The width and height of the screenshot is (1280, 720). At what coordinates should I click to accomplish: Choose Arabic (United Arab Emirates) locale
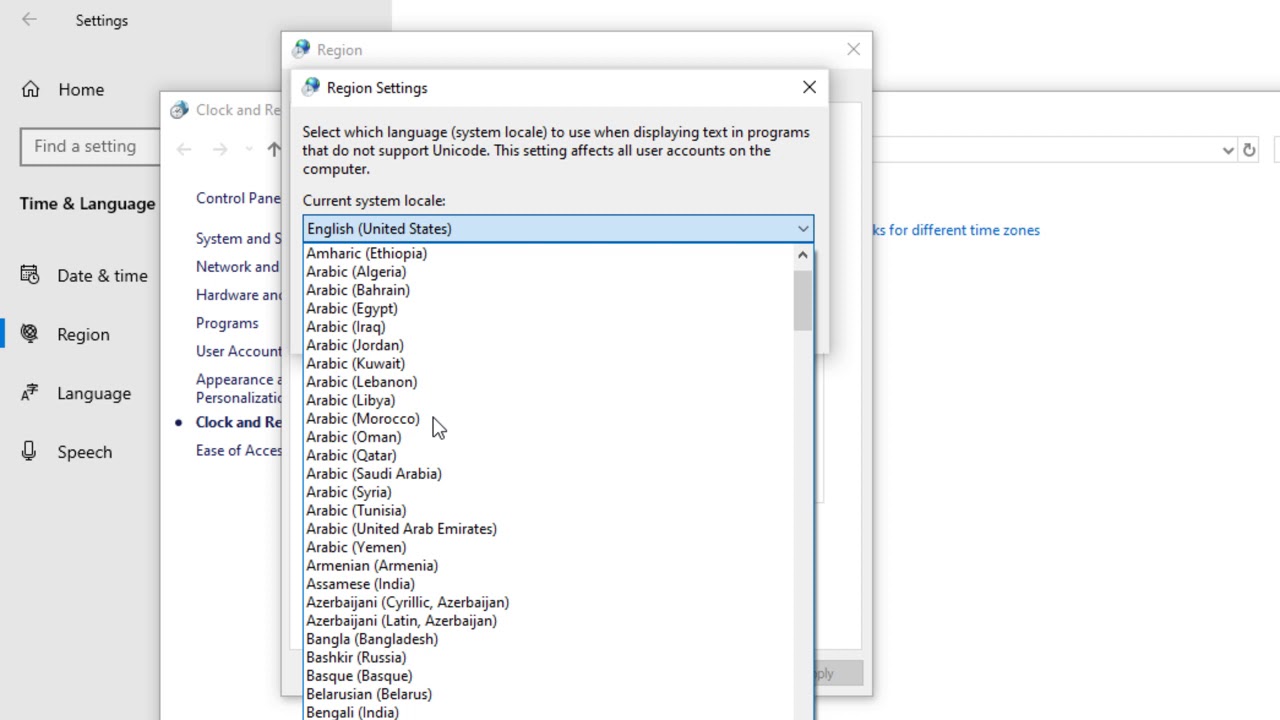548,529
